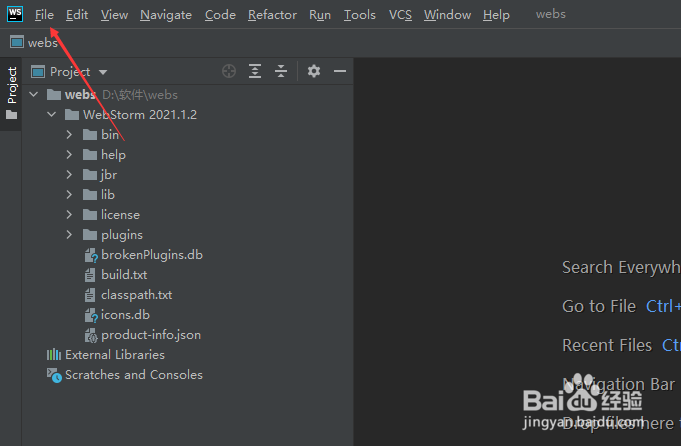
Task: Select External Libraries node
Action: pos(115,355)
